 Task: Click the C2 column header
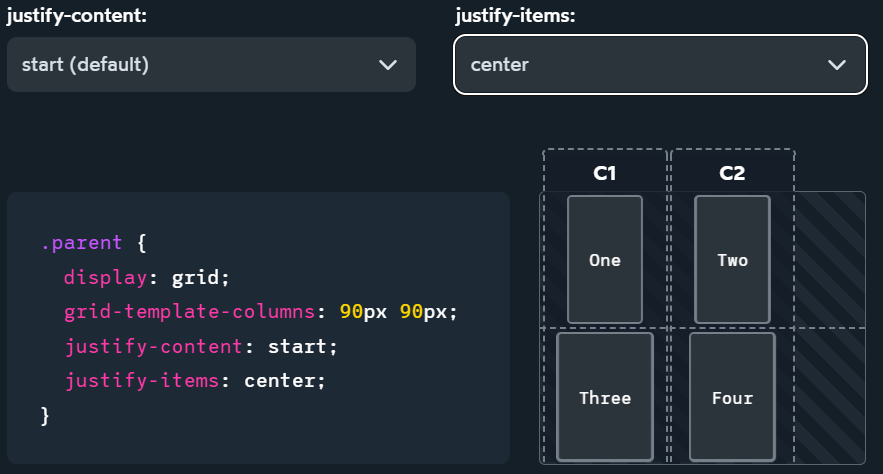click(732, 173)
